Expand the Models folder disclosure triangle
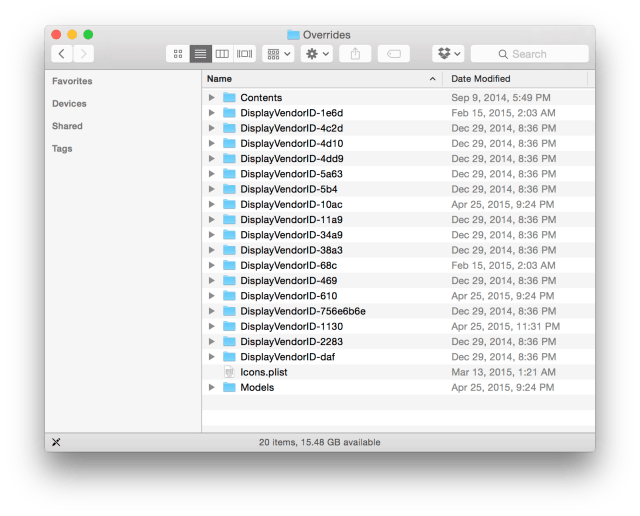Image resolution: width=640 pixels, height=516 pixels. coord(211,387)
